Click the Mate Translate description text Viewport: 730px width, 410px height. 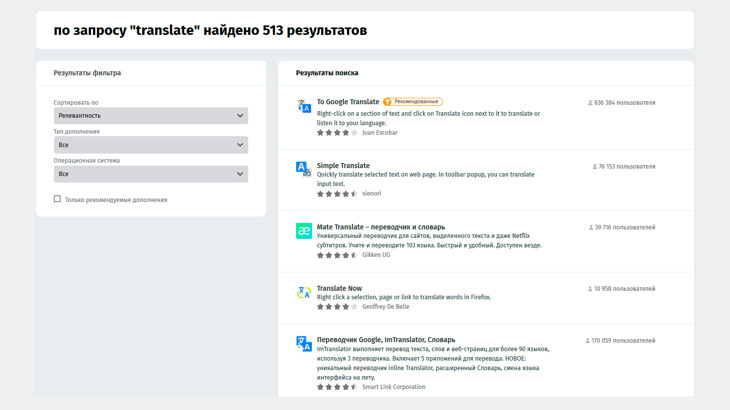(x=429, y=241)
